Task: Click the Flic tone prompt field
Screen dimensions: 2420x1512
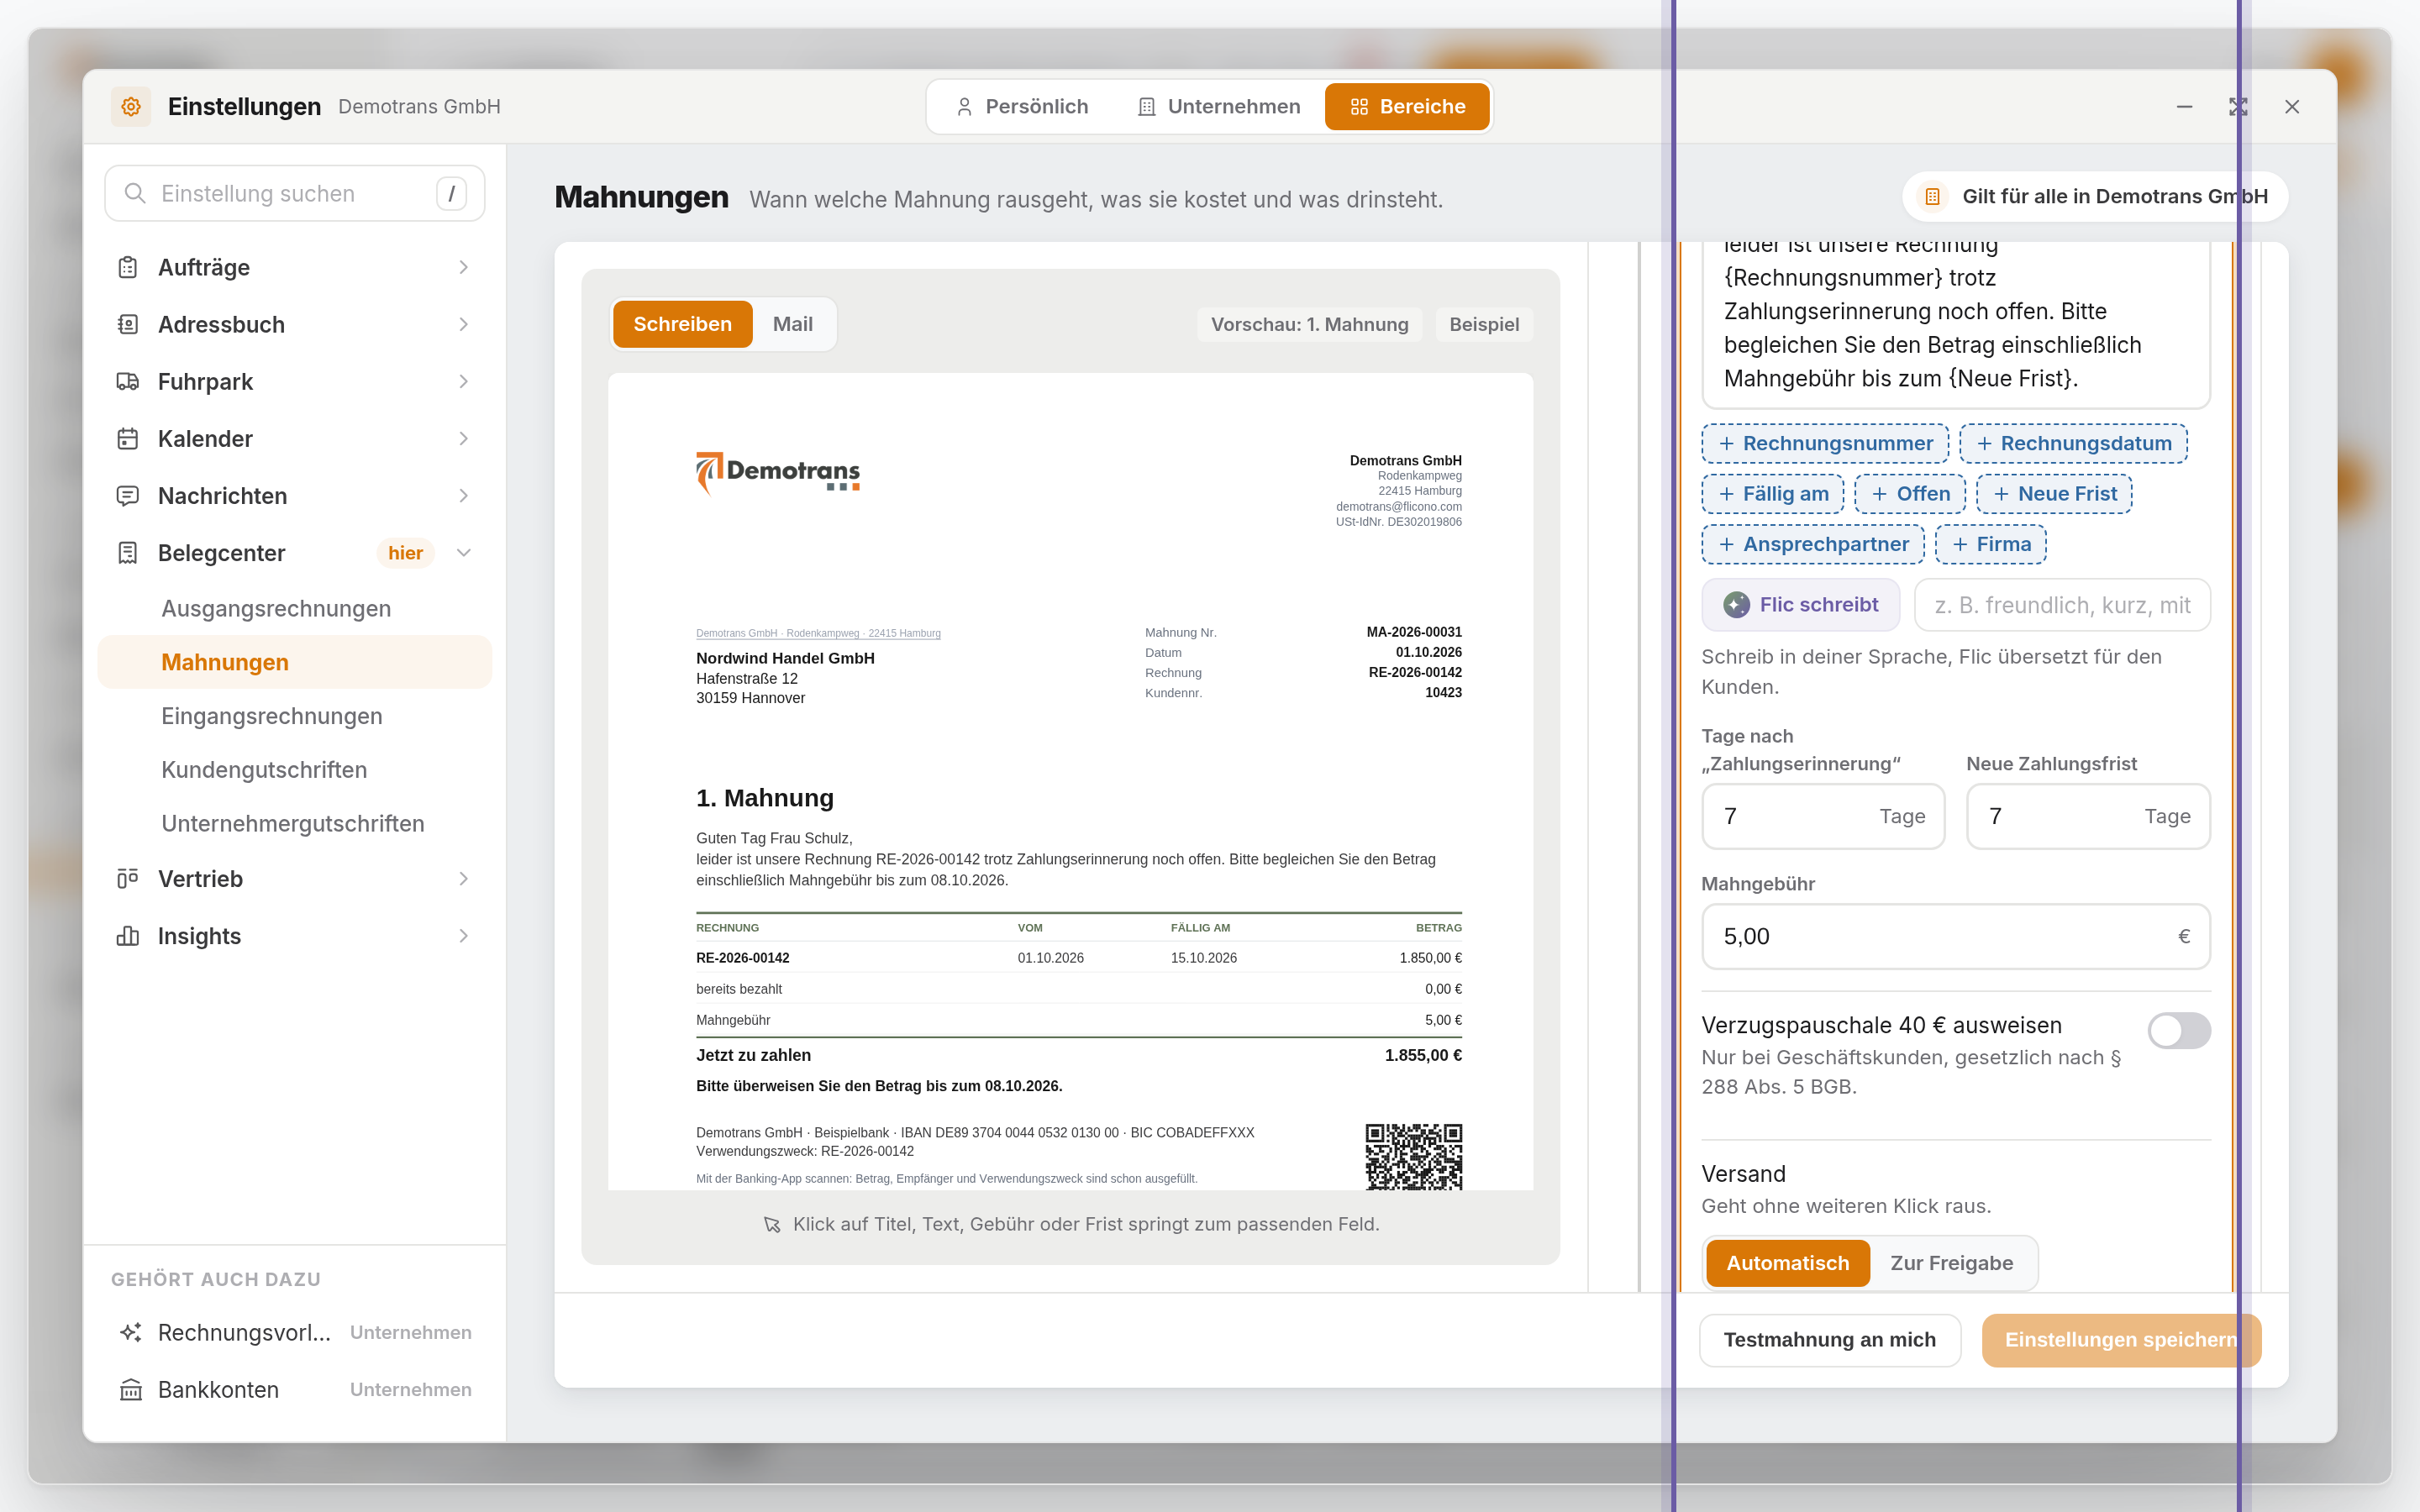Action: [2062, 605]
